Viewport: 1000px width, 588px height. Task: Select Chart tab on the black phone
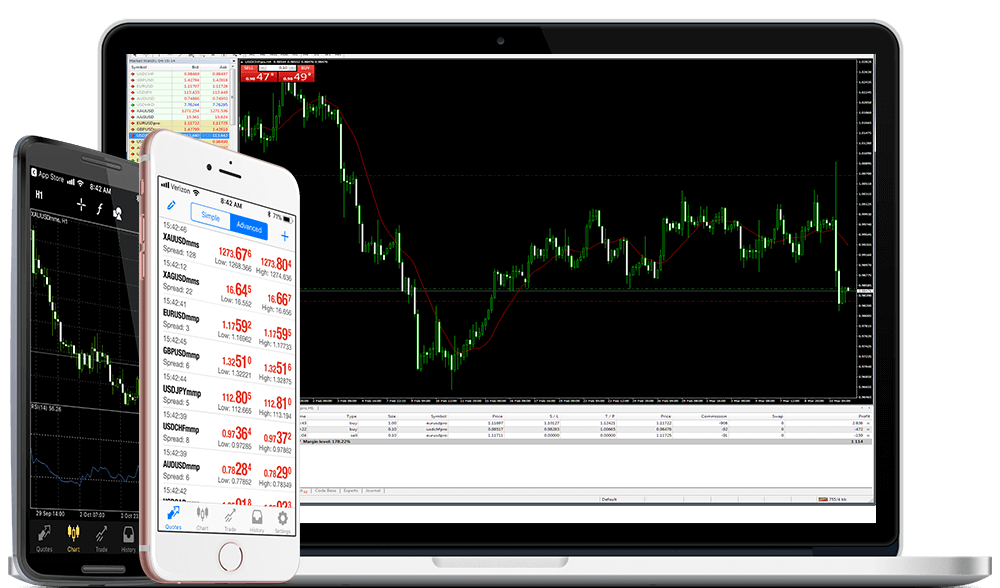[73, 538]
